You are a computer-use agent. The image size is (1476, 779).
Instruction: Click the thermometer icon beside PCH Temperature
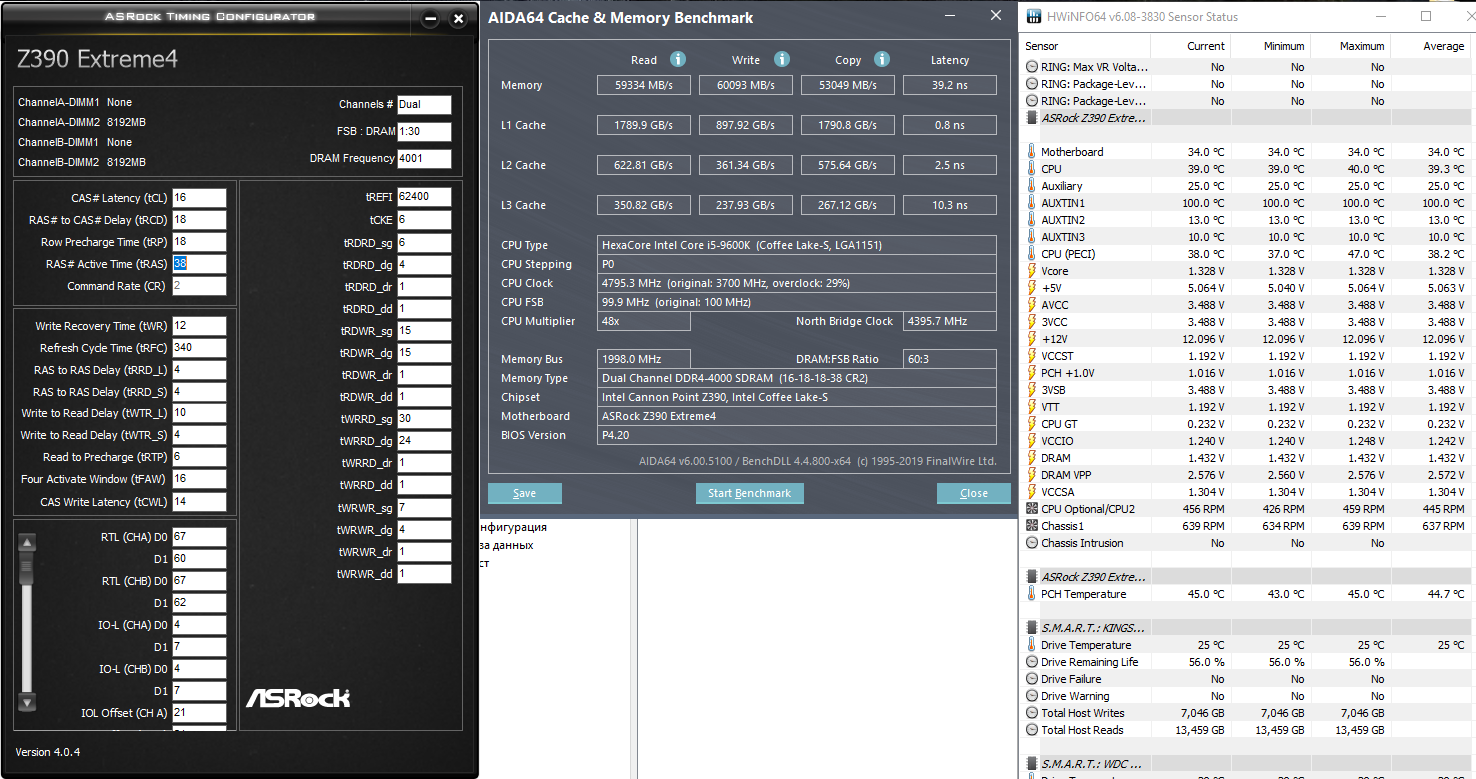(1032, 594)
